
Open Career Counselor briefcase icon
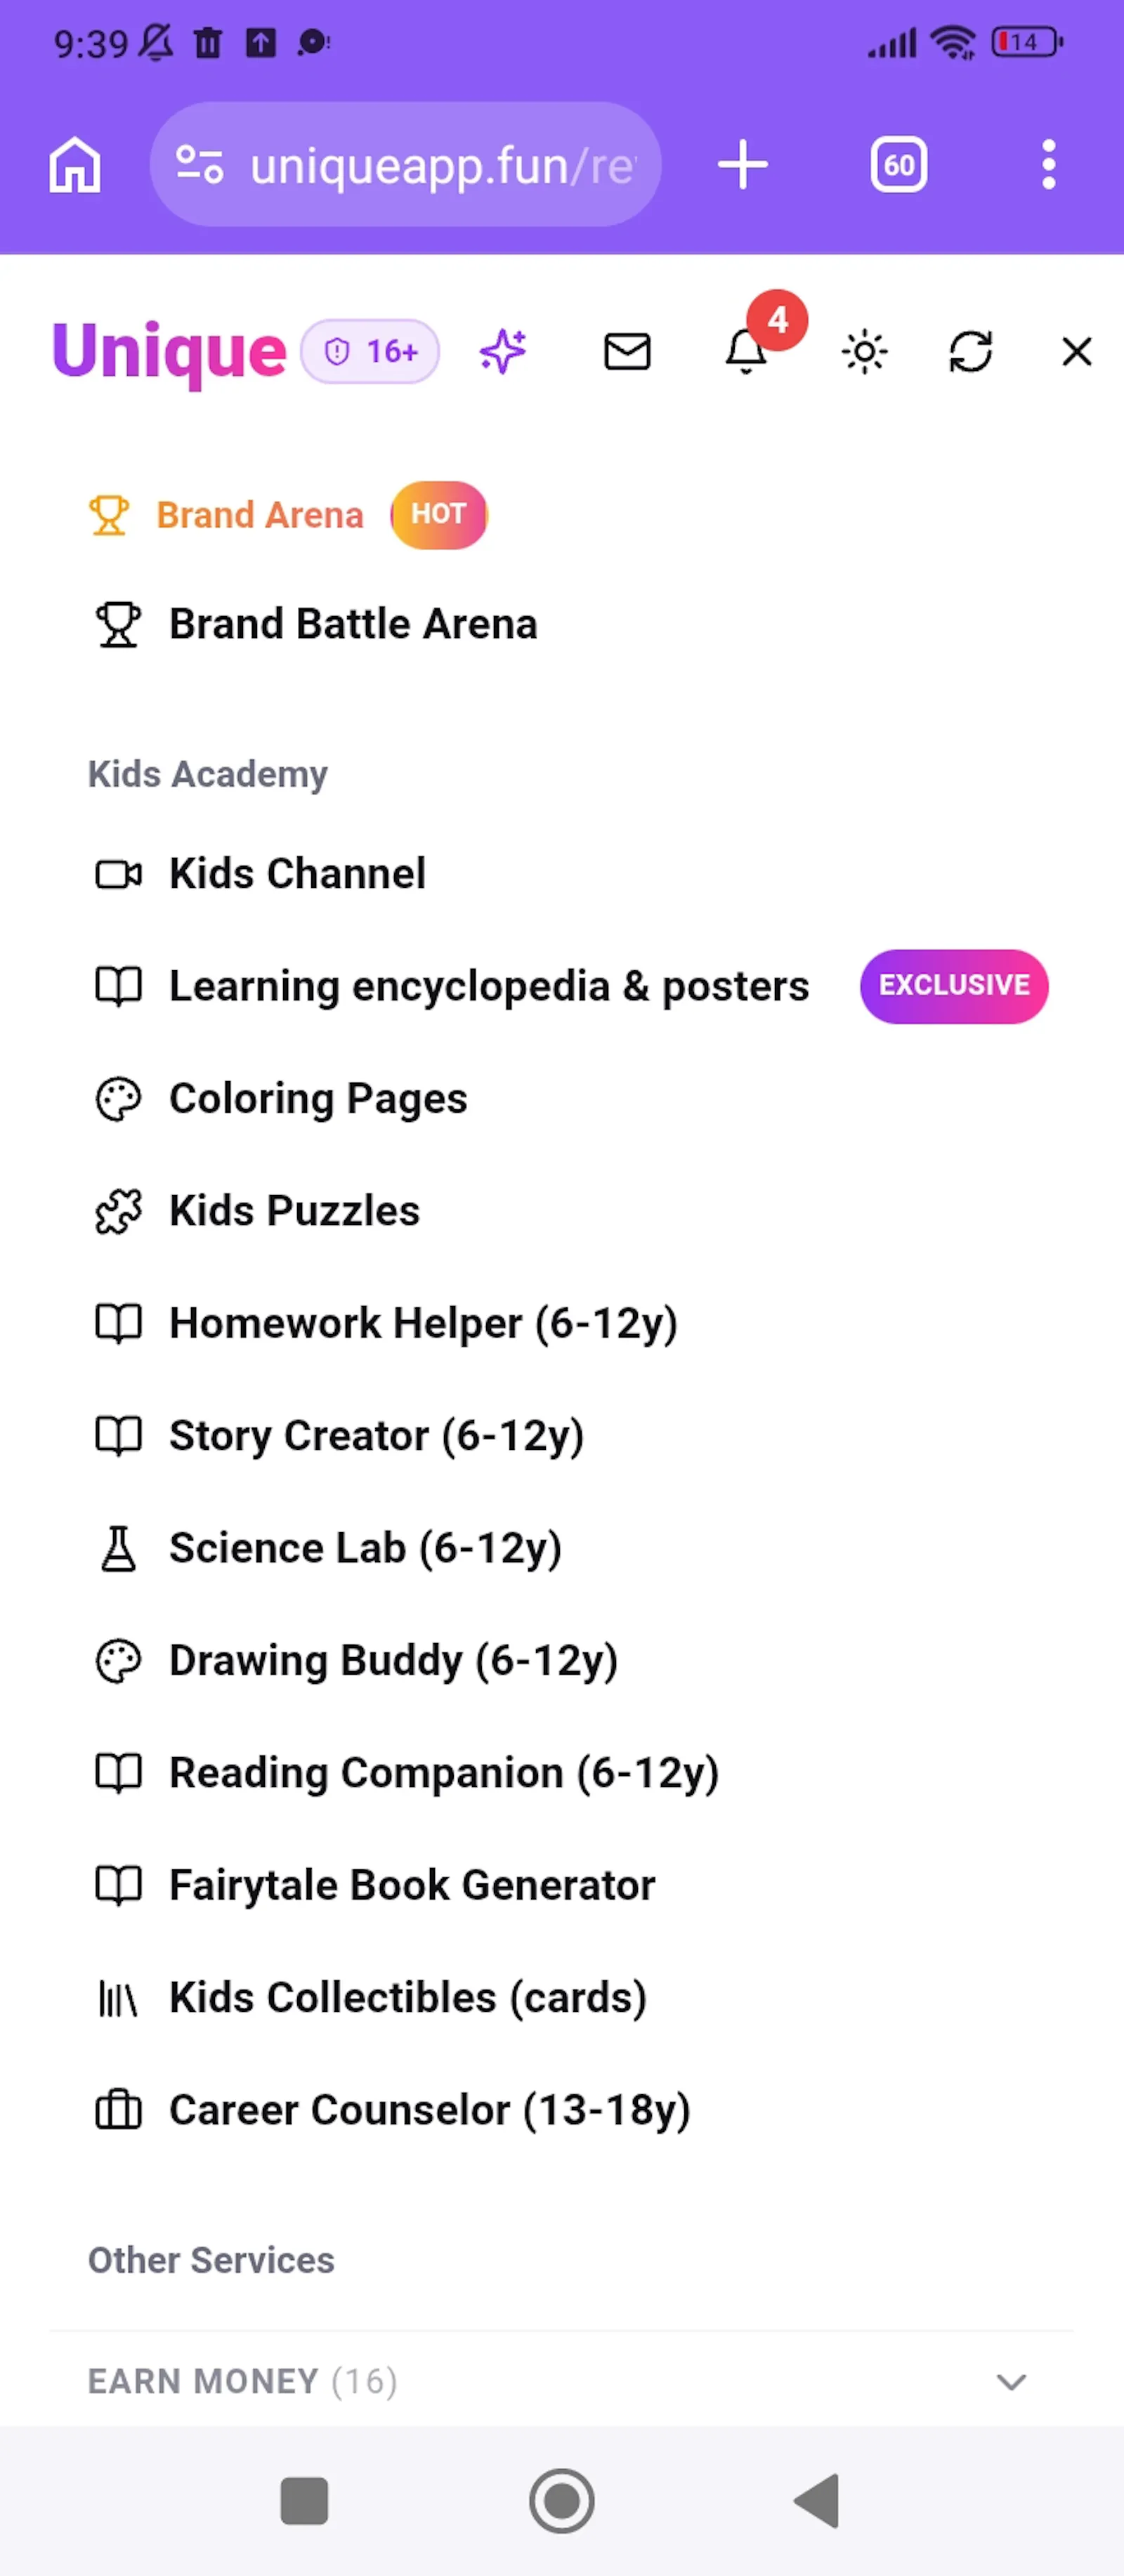[118, 2110]
